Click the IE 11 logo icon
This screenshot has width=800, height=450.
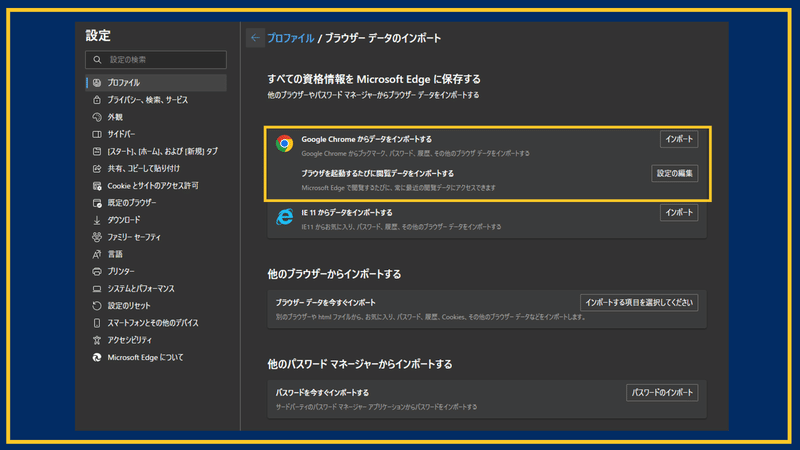[284, 217]
